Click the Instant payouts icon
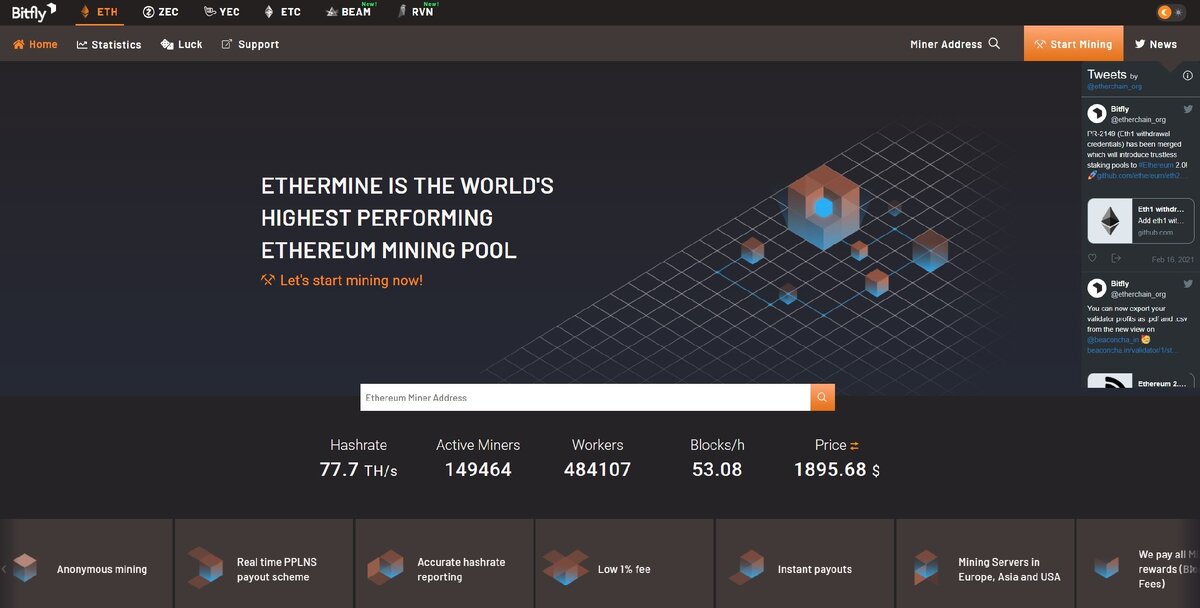The image size is (1200, 608). (747, 567)
